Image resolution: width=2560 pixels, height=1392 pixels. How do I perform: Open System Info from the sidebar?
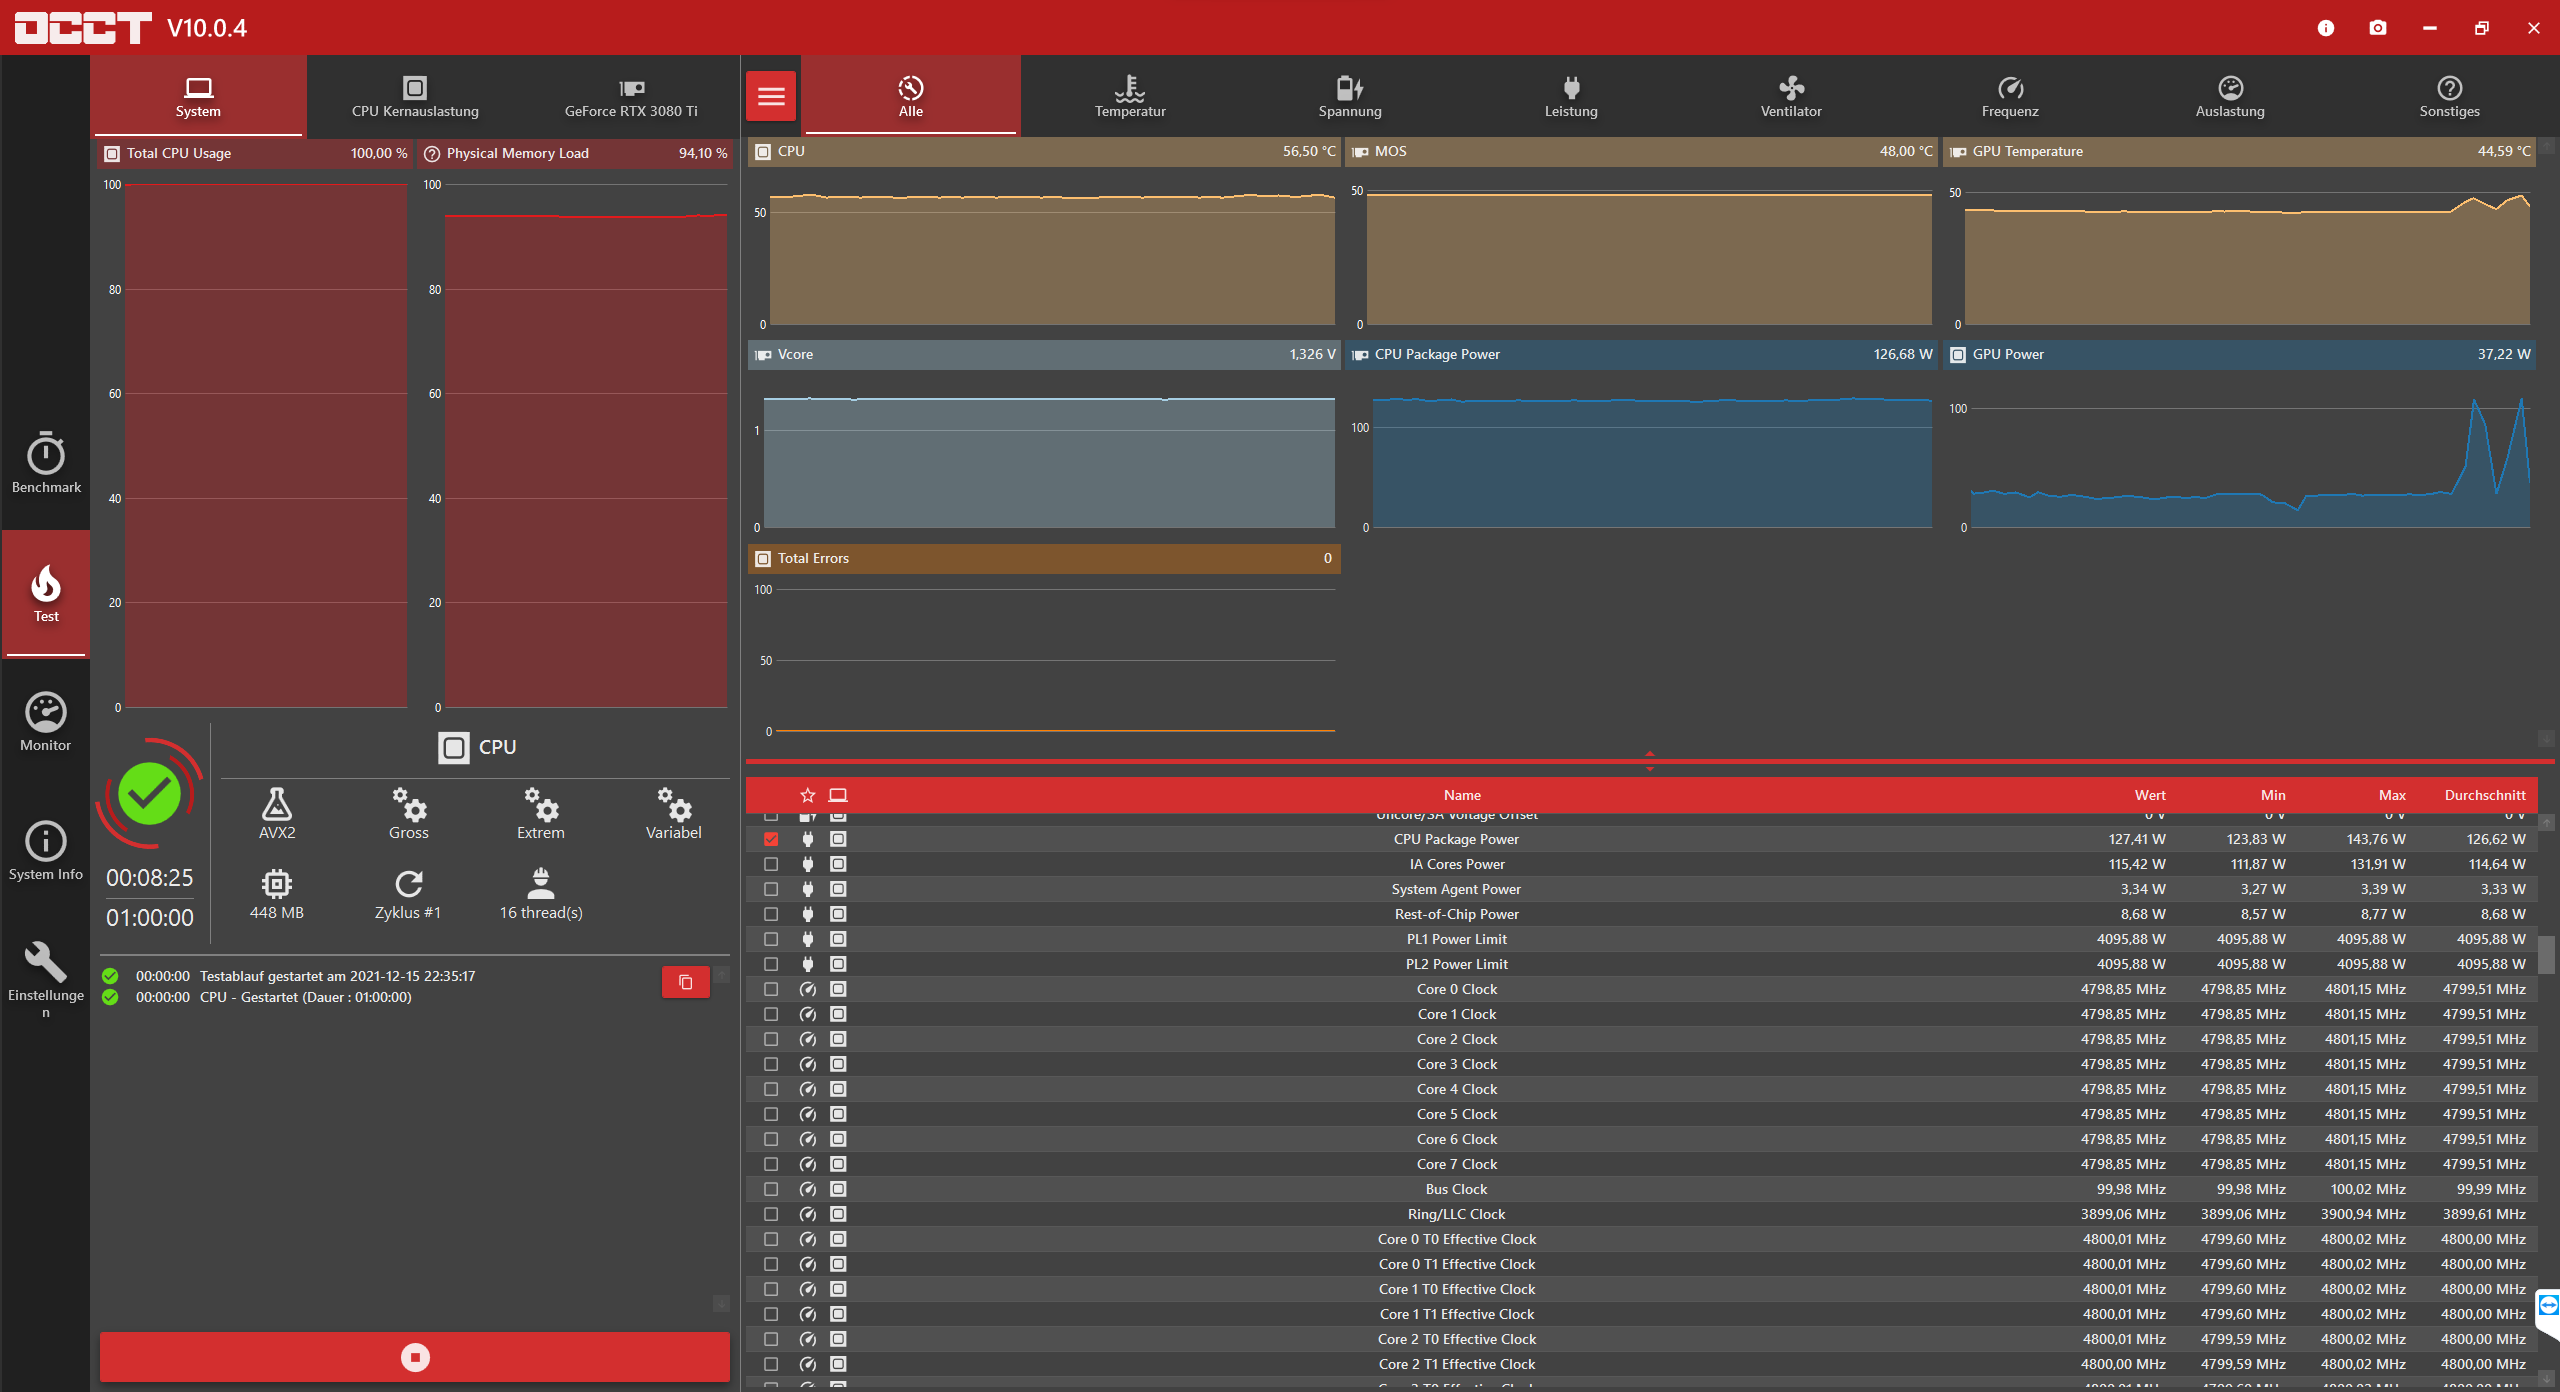click(x=46, y=848)
